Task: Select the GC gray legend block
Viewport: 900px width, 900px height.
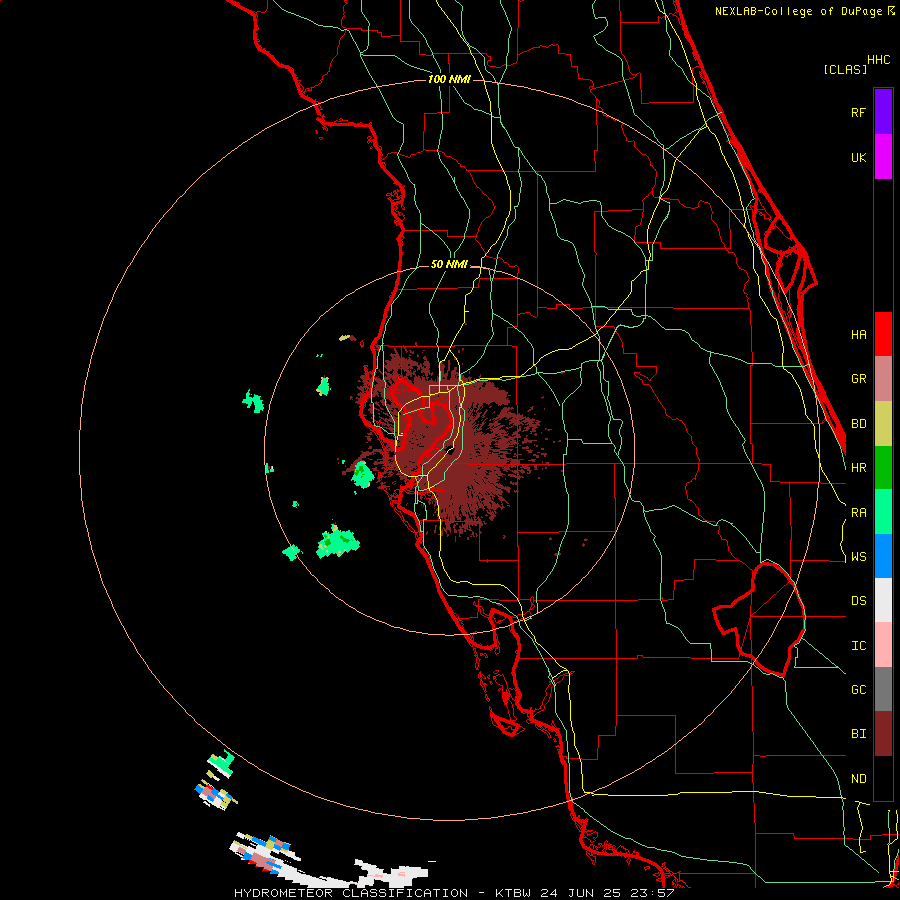Action: pos(883,689)
